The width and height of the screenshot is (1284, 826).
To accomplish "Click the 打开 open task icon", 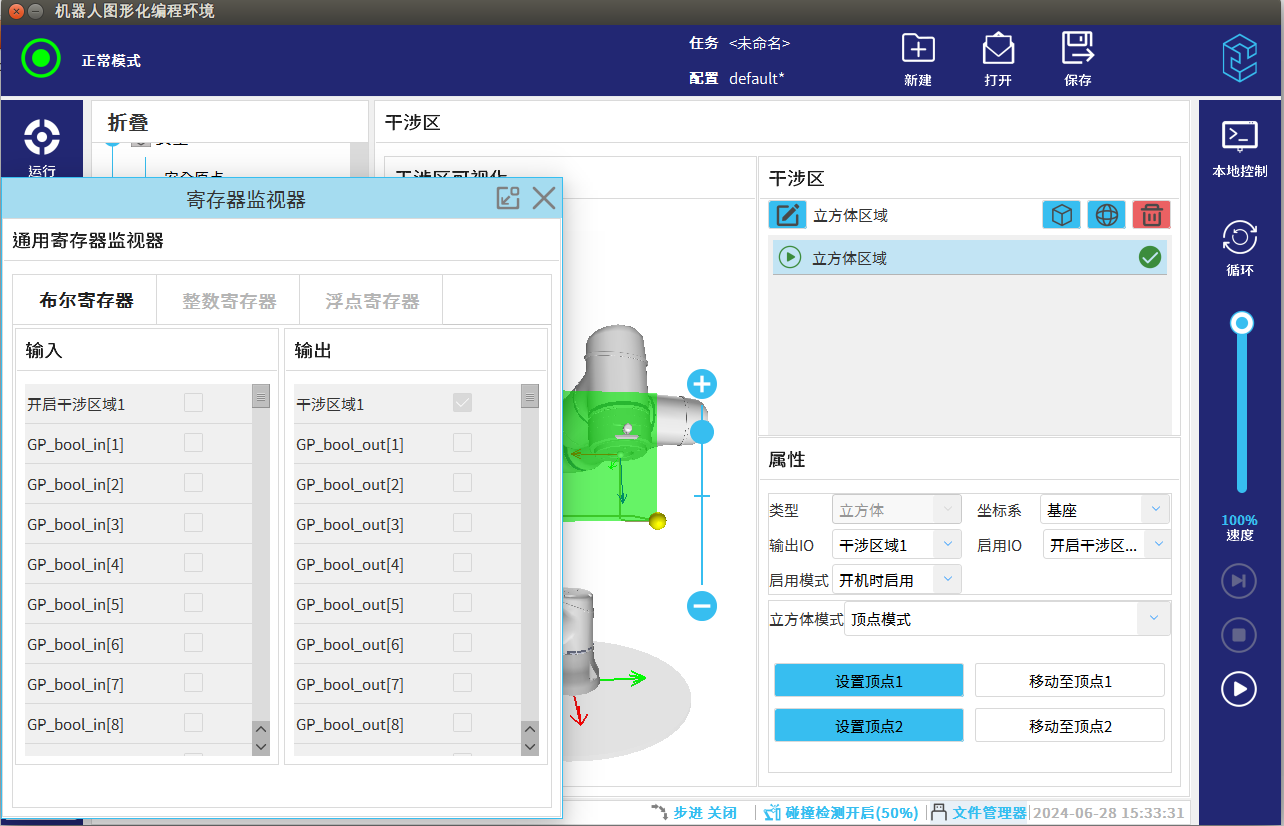I will (997, 50).
